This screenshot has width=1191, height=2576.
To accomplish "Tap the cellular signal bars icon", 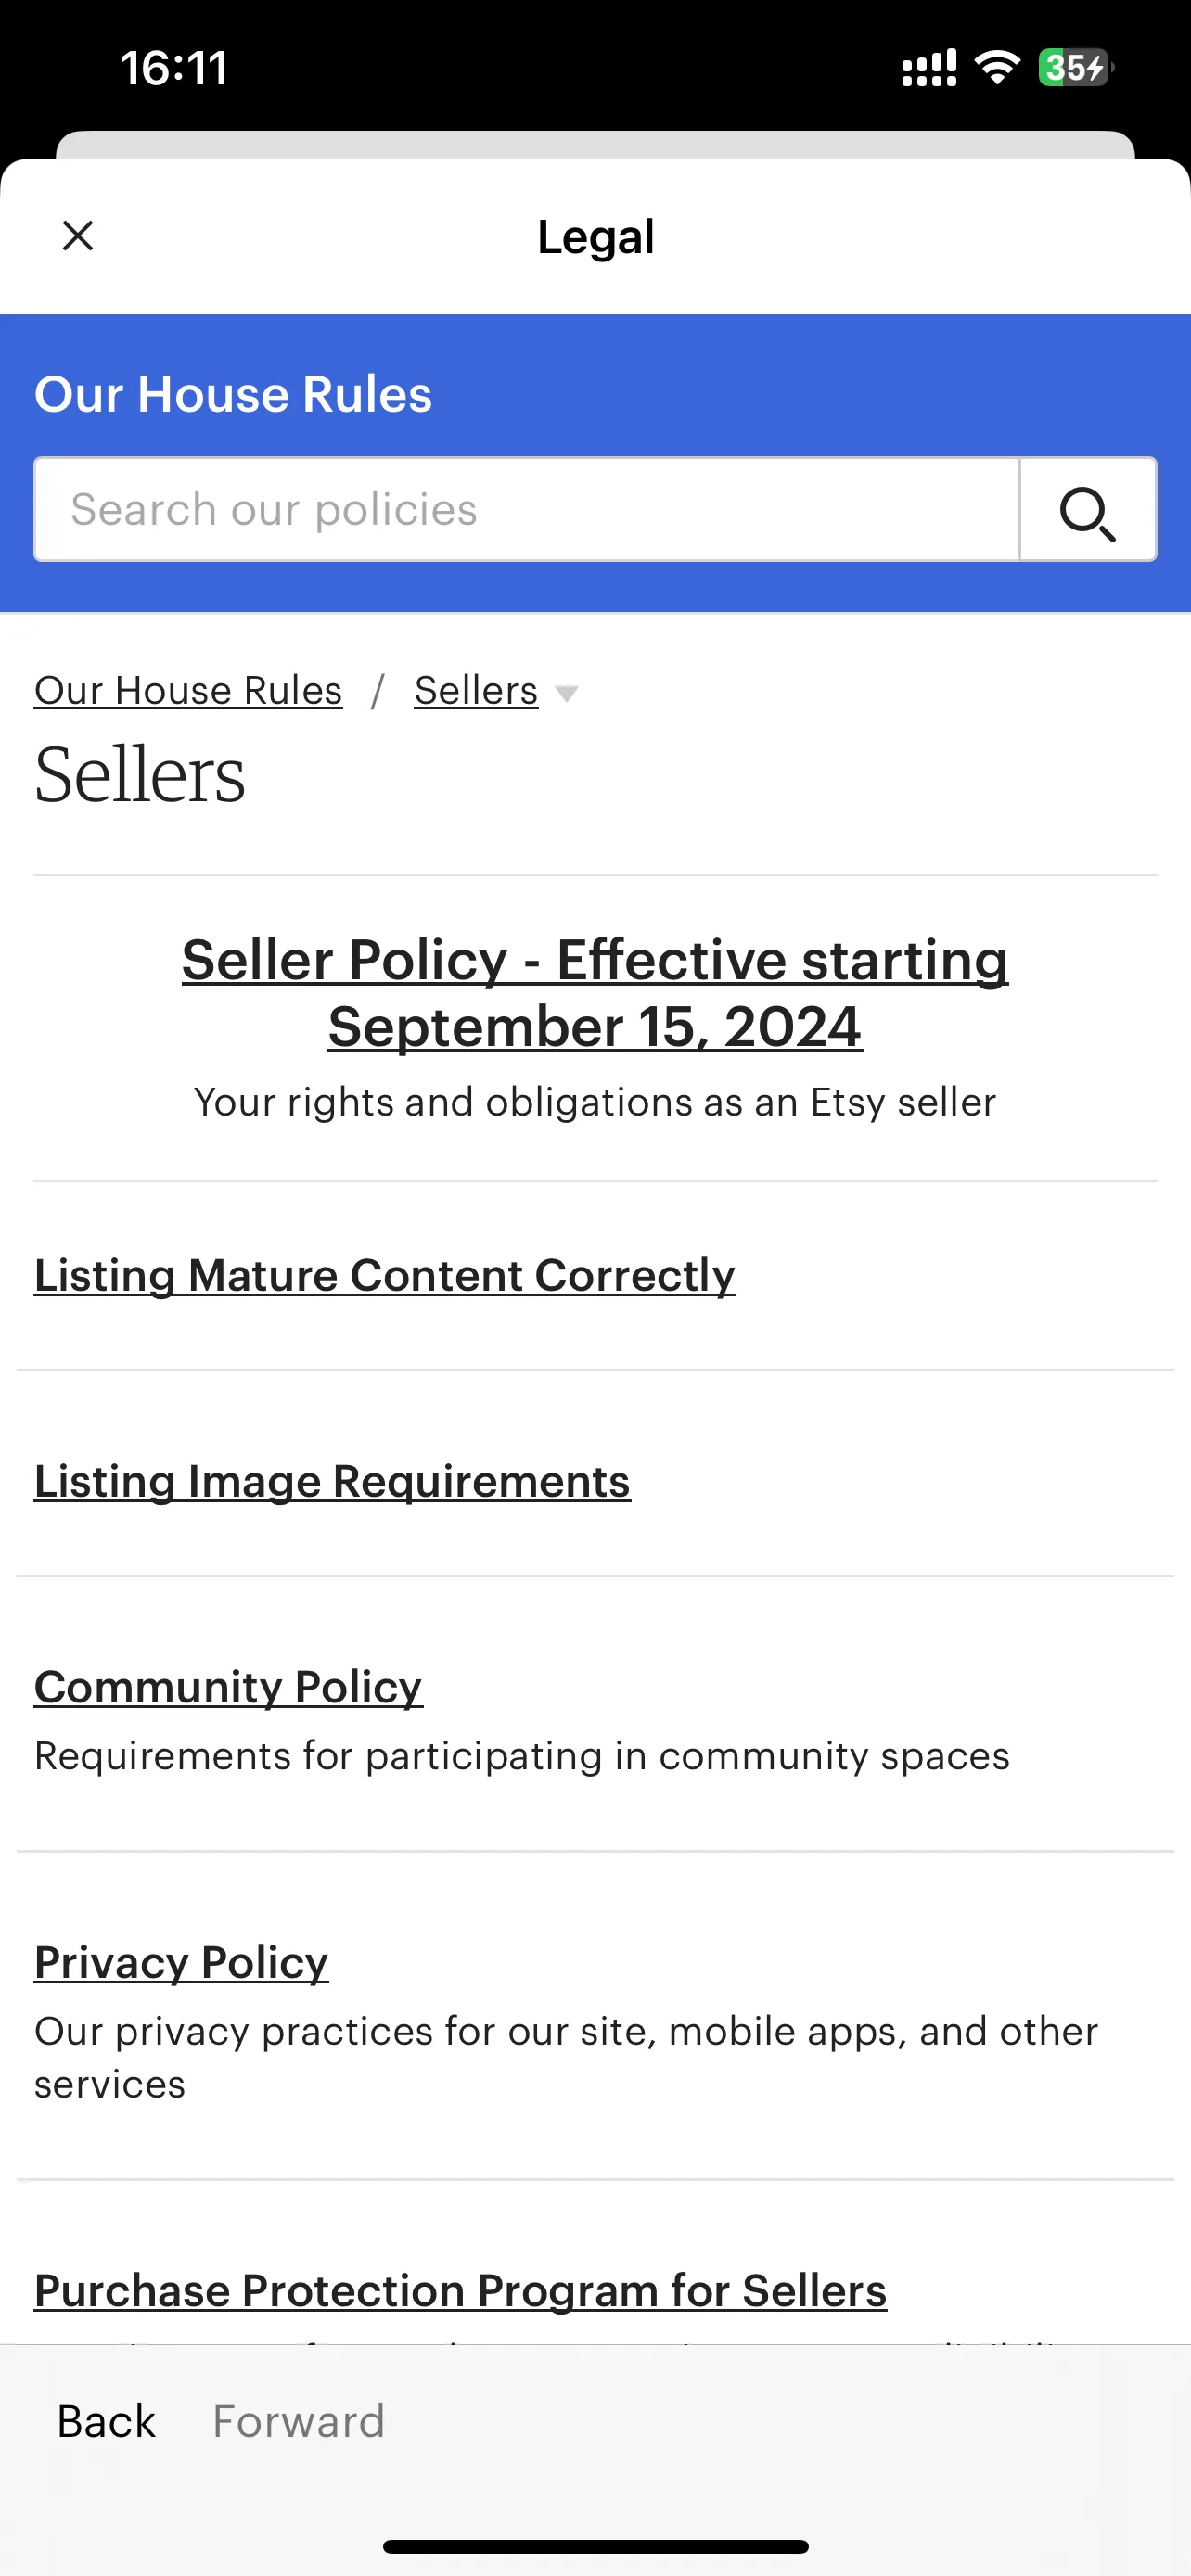I will [x=929, y=68].
